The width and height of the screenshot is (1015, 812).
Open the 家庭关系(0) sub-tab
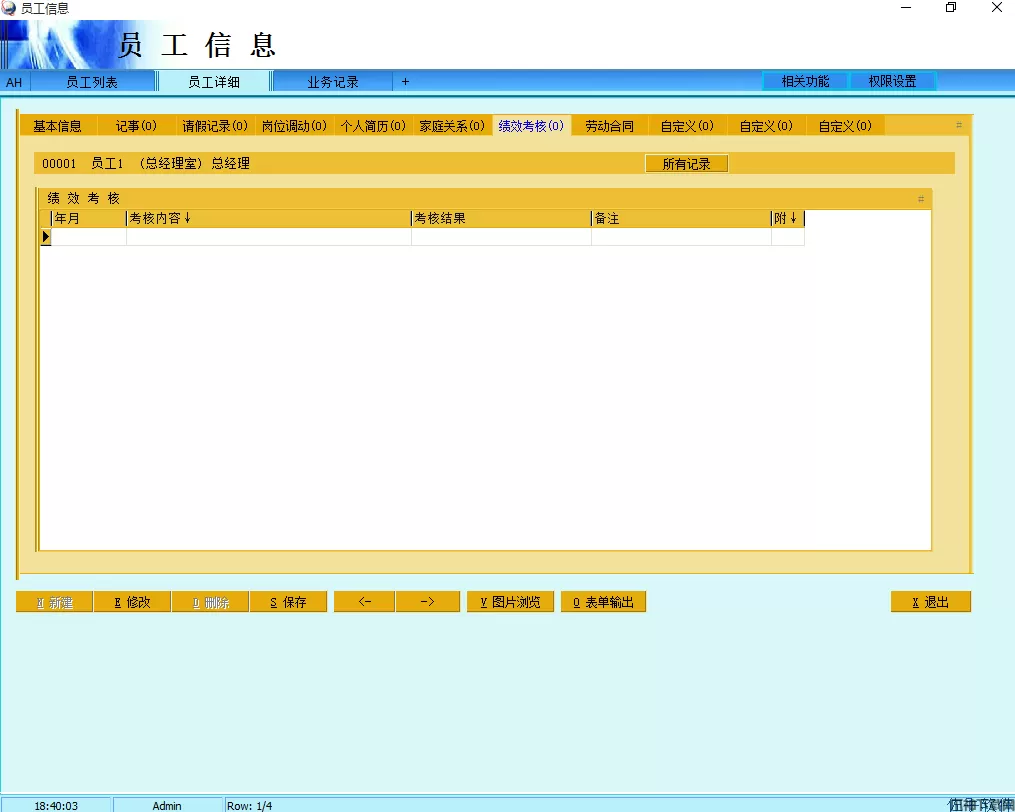click(452, 126)
